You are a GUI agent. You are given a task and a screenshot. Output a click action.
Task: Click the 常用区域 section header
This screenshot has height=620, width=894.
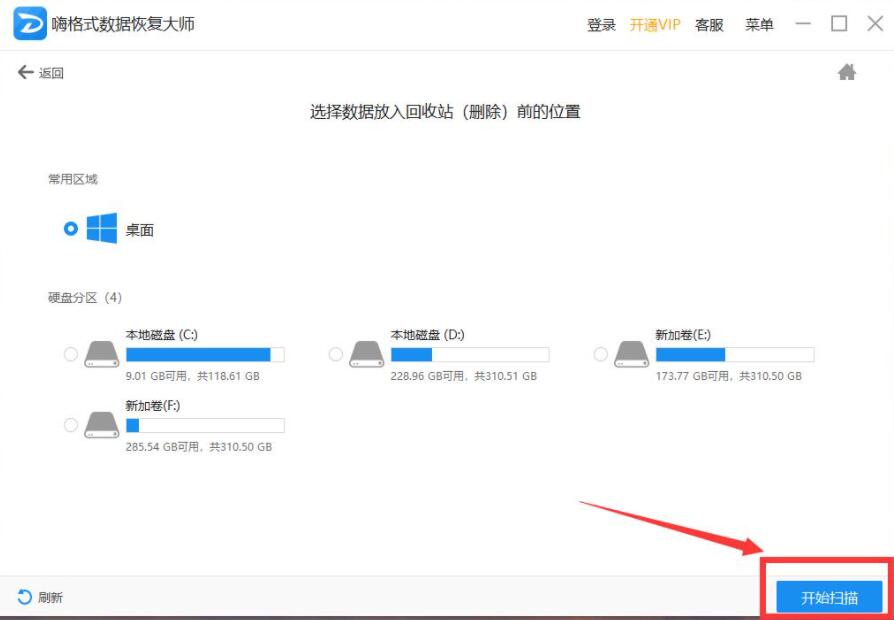tap(72, 179)
